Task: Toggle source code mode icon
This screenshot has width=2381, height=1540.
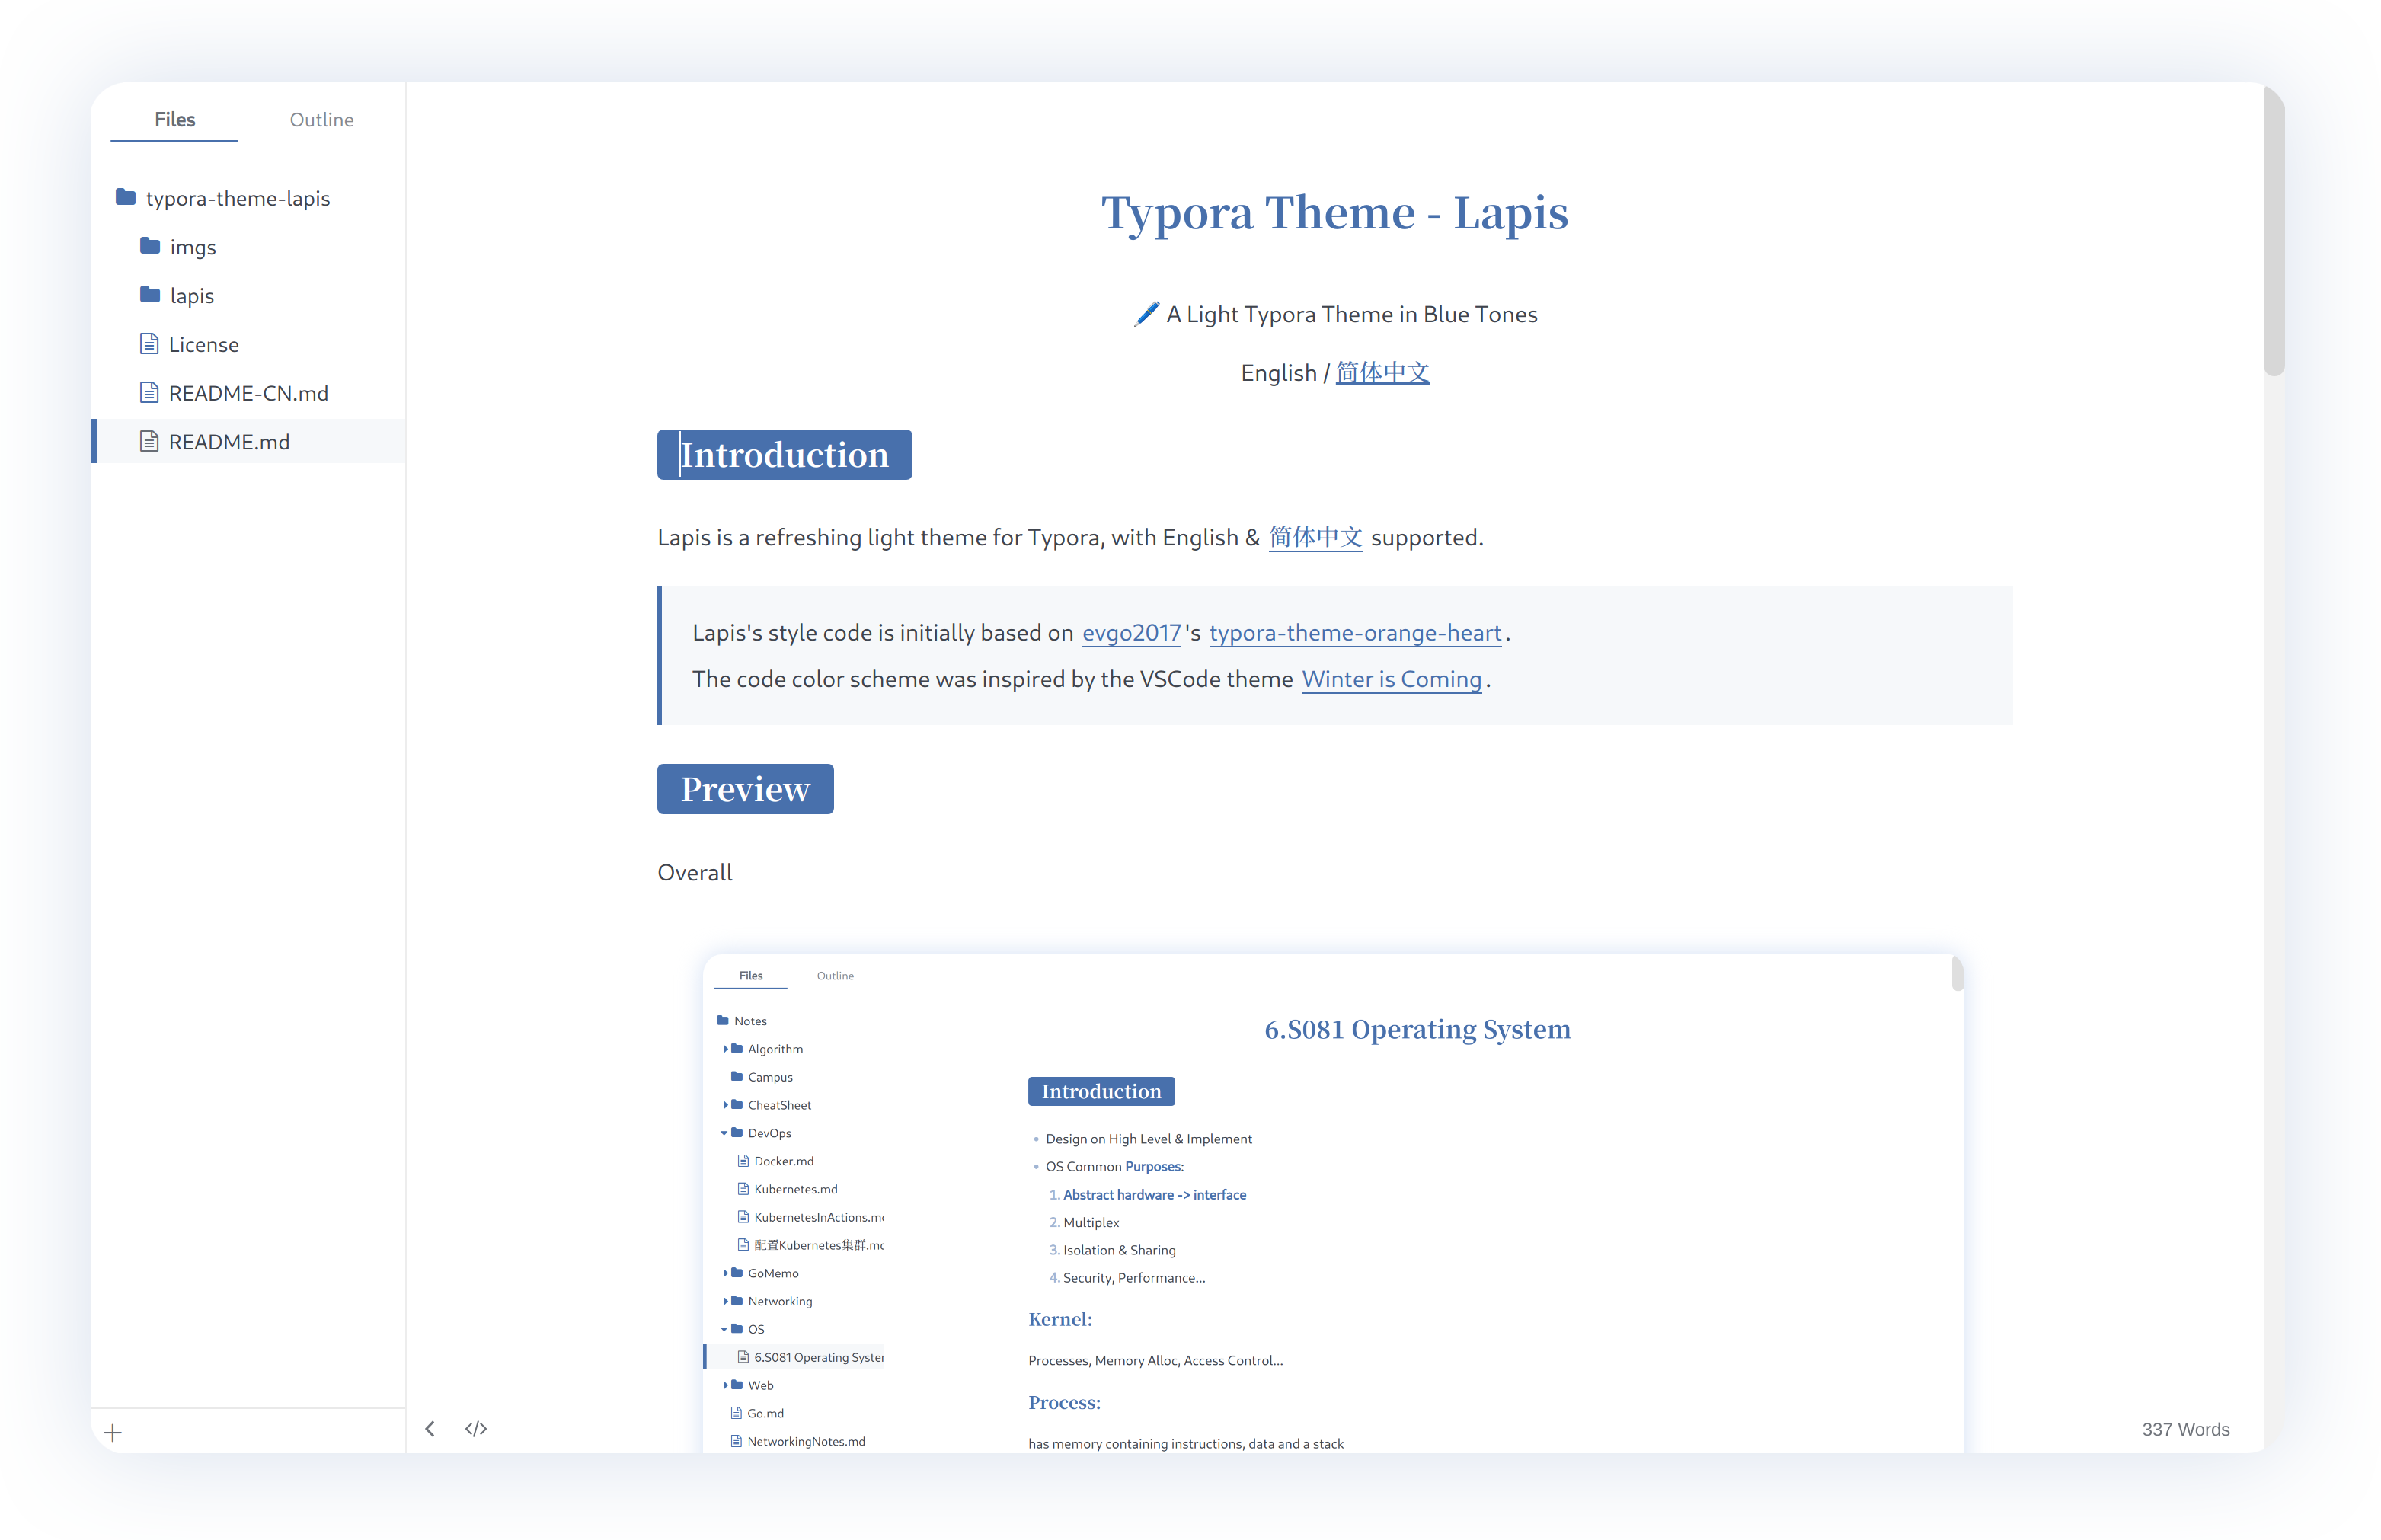Action: (x=476, y=1428)
